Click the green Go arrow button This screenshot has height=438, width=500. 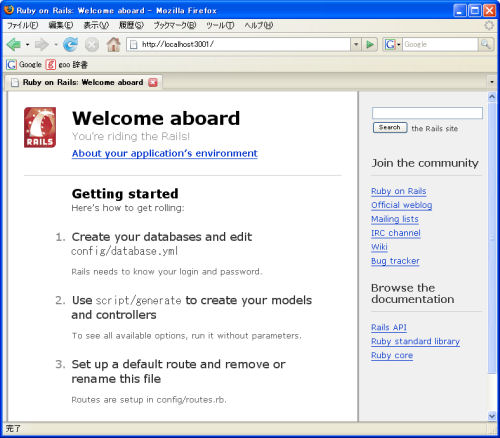point(370,44)
